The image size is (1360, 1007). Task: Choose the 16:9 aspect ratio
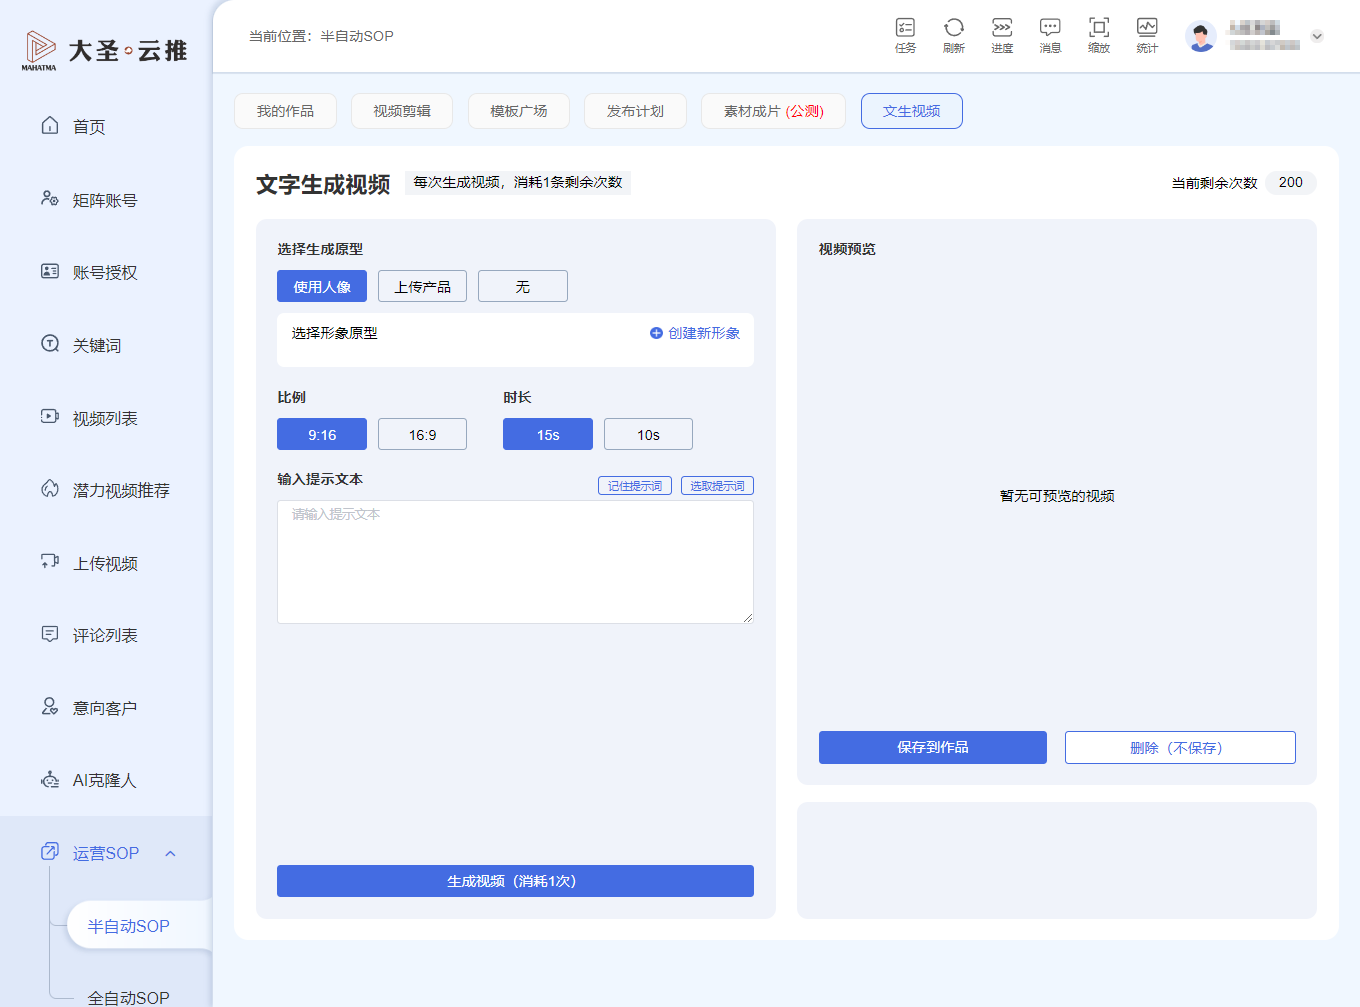[422, 434]
